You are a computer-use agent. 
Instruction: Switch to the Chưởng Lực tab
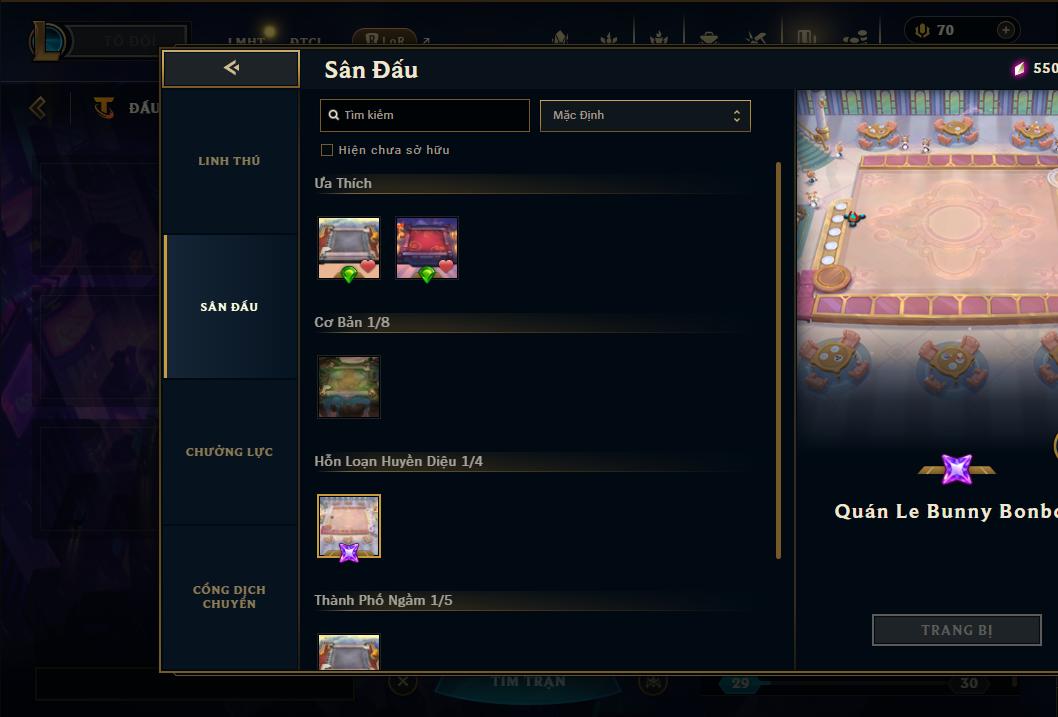229,452
